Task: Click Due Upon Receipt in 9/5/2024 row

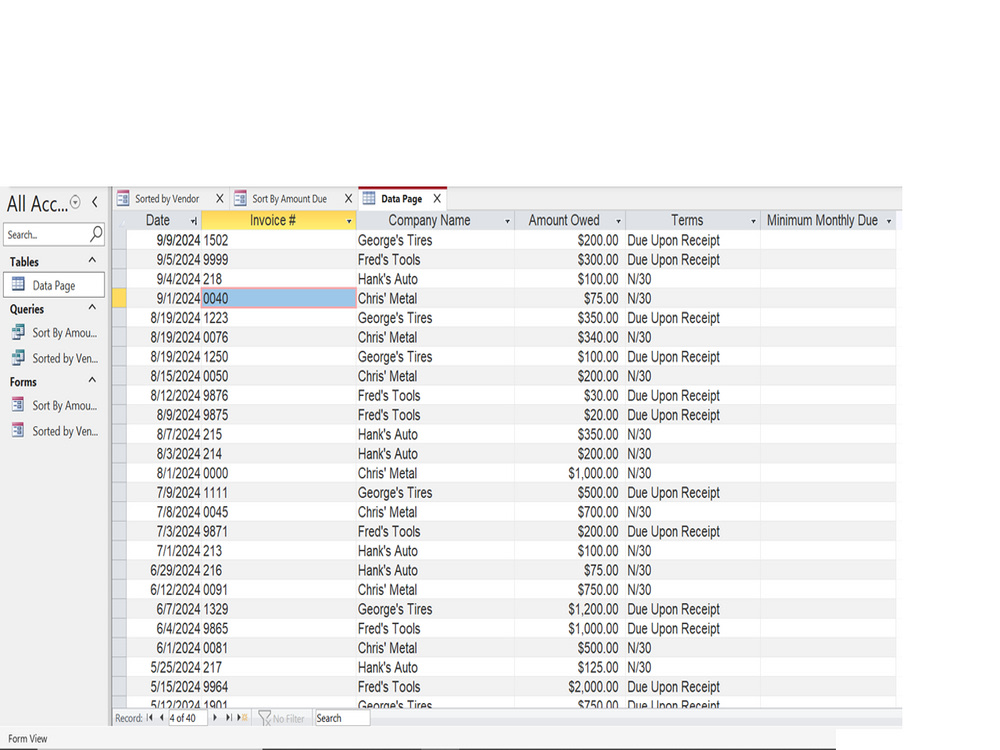Action: tap(693, 260)
